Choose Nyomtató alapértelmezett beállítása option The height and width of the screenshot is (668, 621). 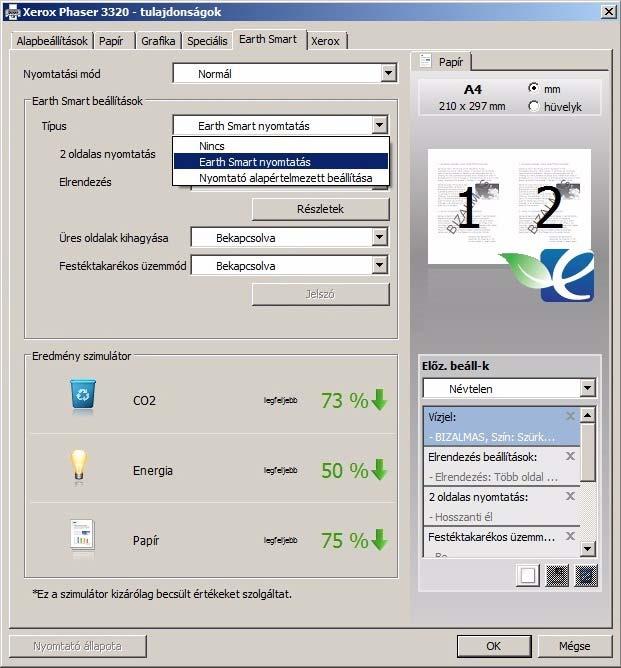281,178
